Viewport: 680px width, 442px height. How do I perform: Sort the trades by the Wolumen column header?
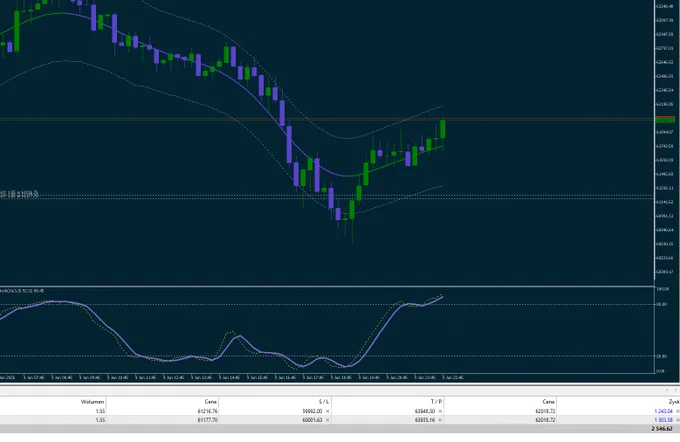[92, 402]
